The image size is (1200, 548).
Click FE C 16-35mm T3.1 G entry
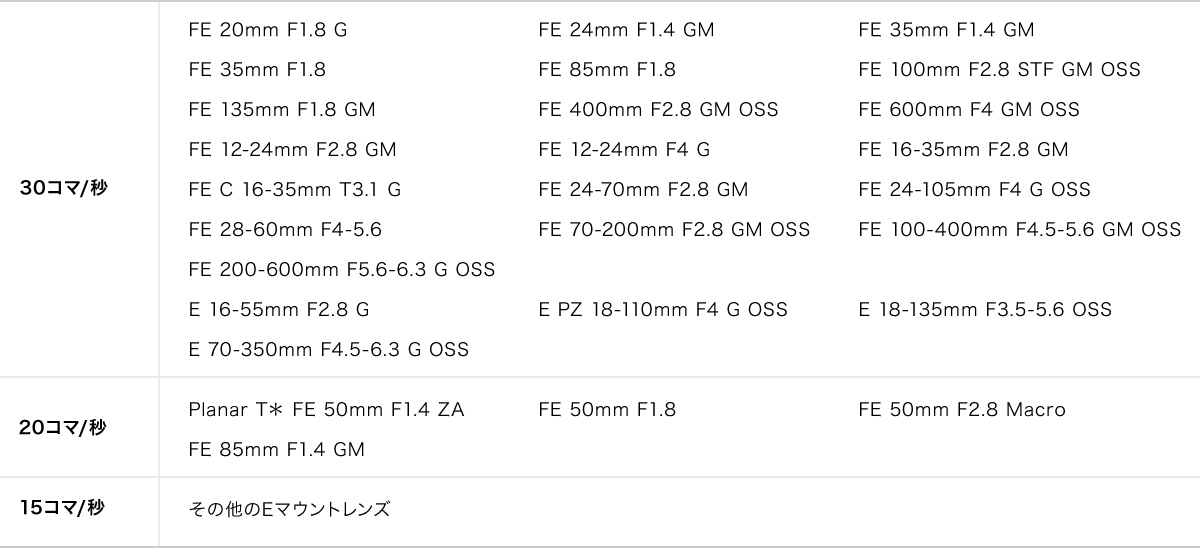click(x=294, y=190)
